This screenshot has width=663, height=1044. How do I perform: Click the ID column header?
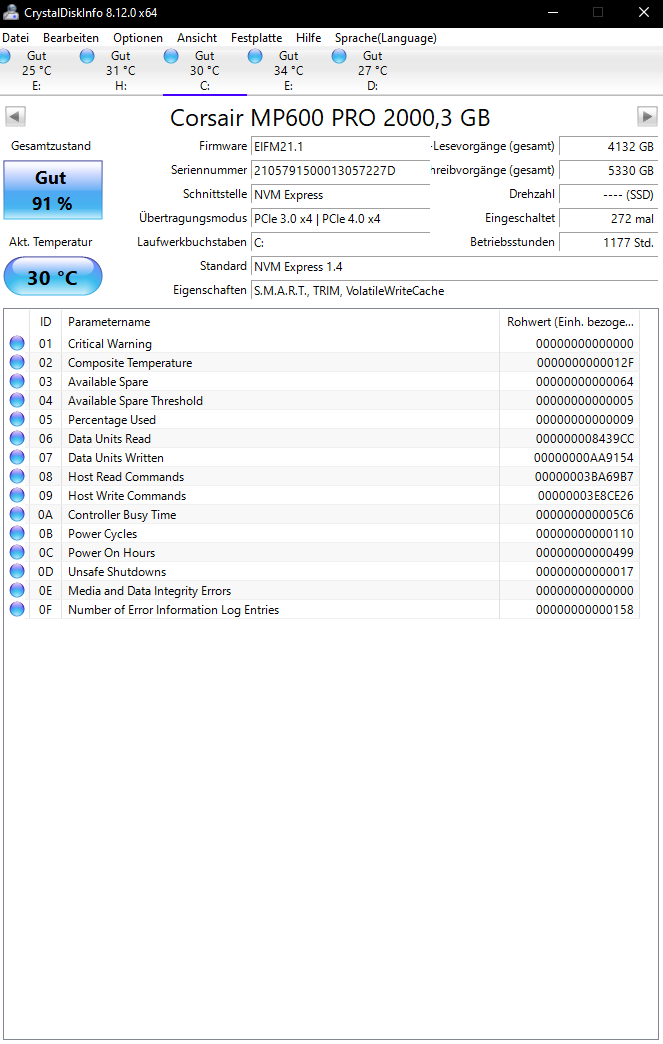45,322
